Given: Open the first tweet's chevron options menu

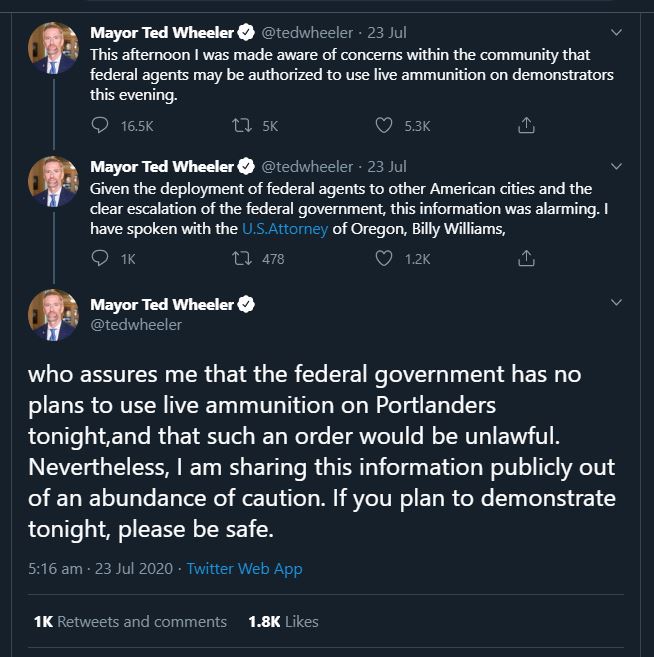Looking at the screenshot, I should click(616, 32).
